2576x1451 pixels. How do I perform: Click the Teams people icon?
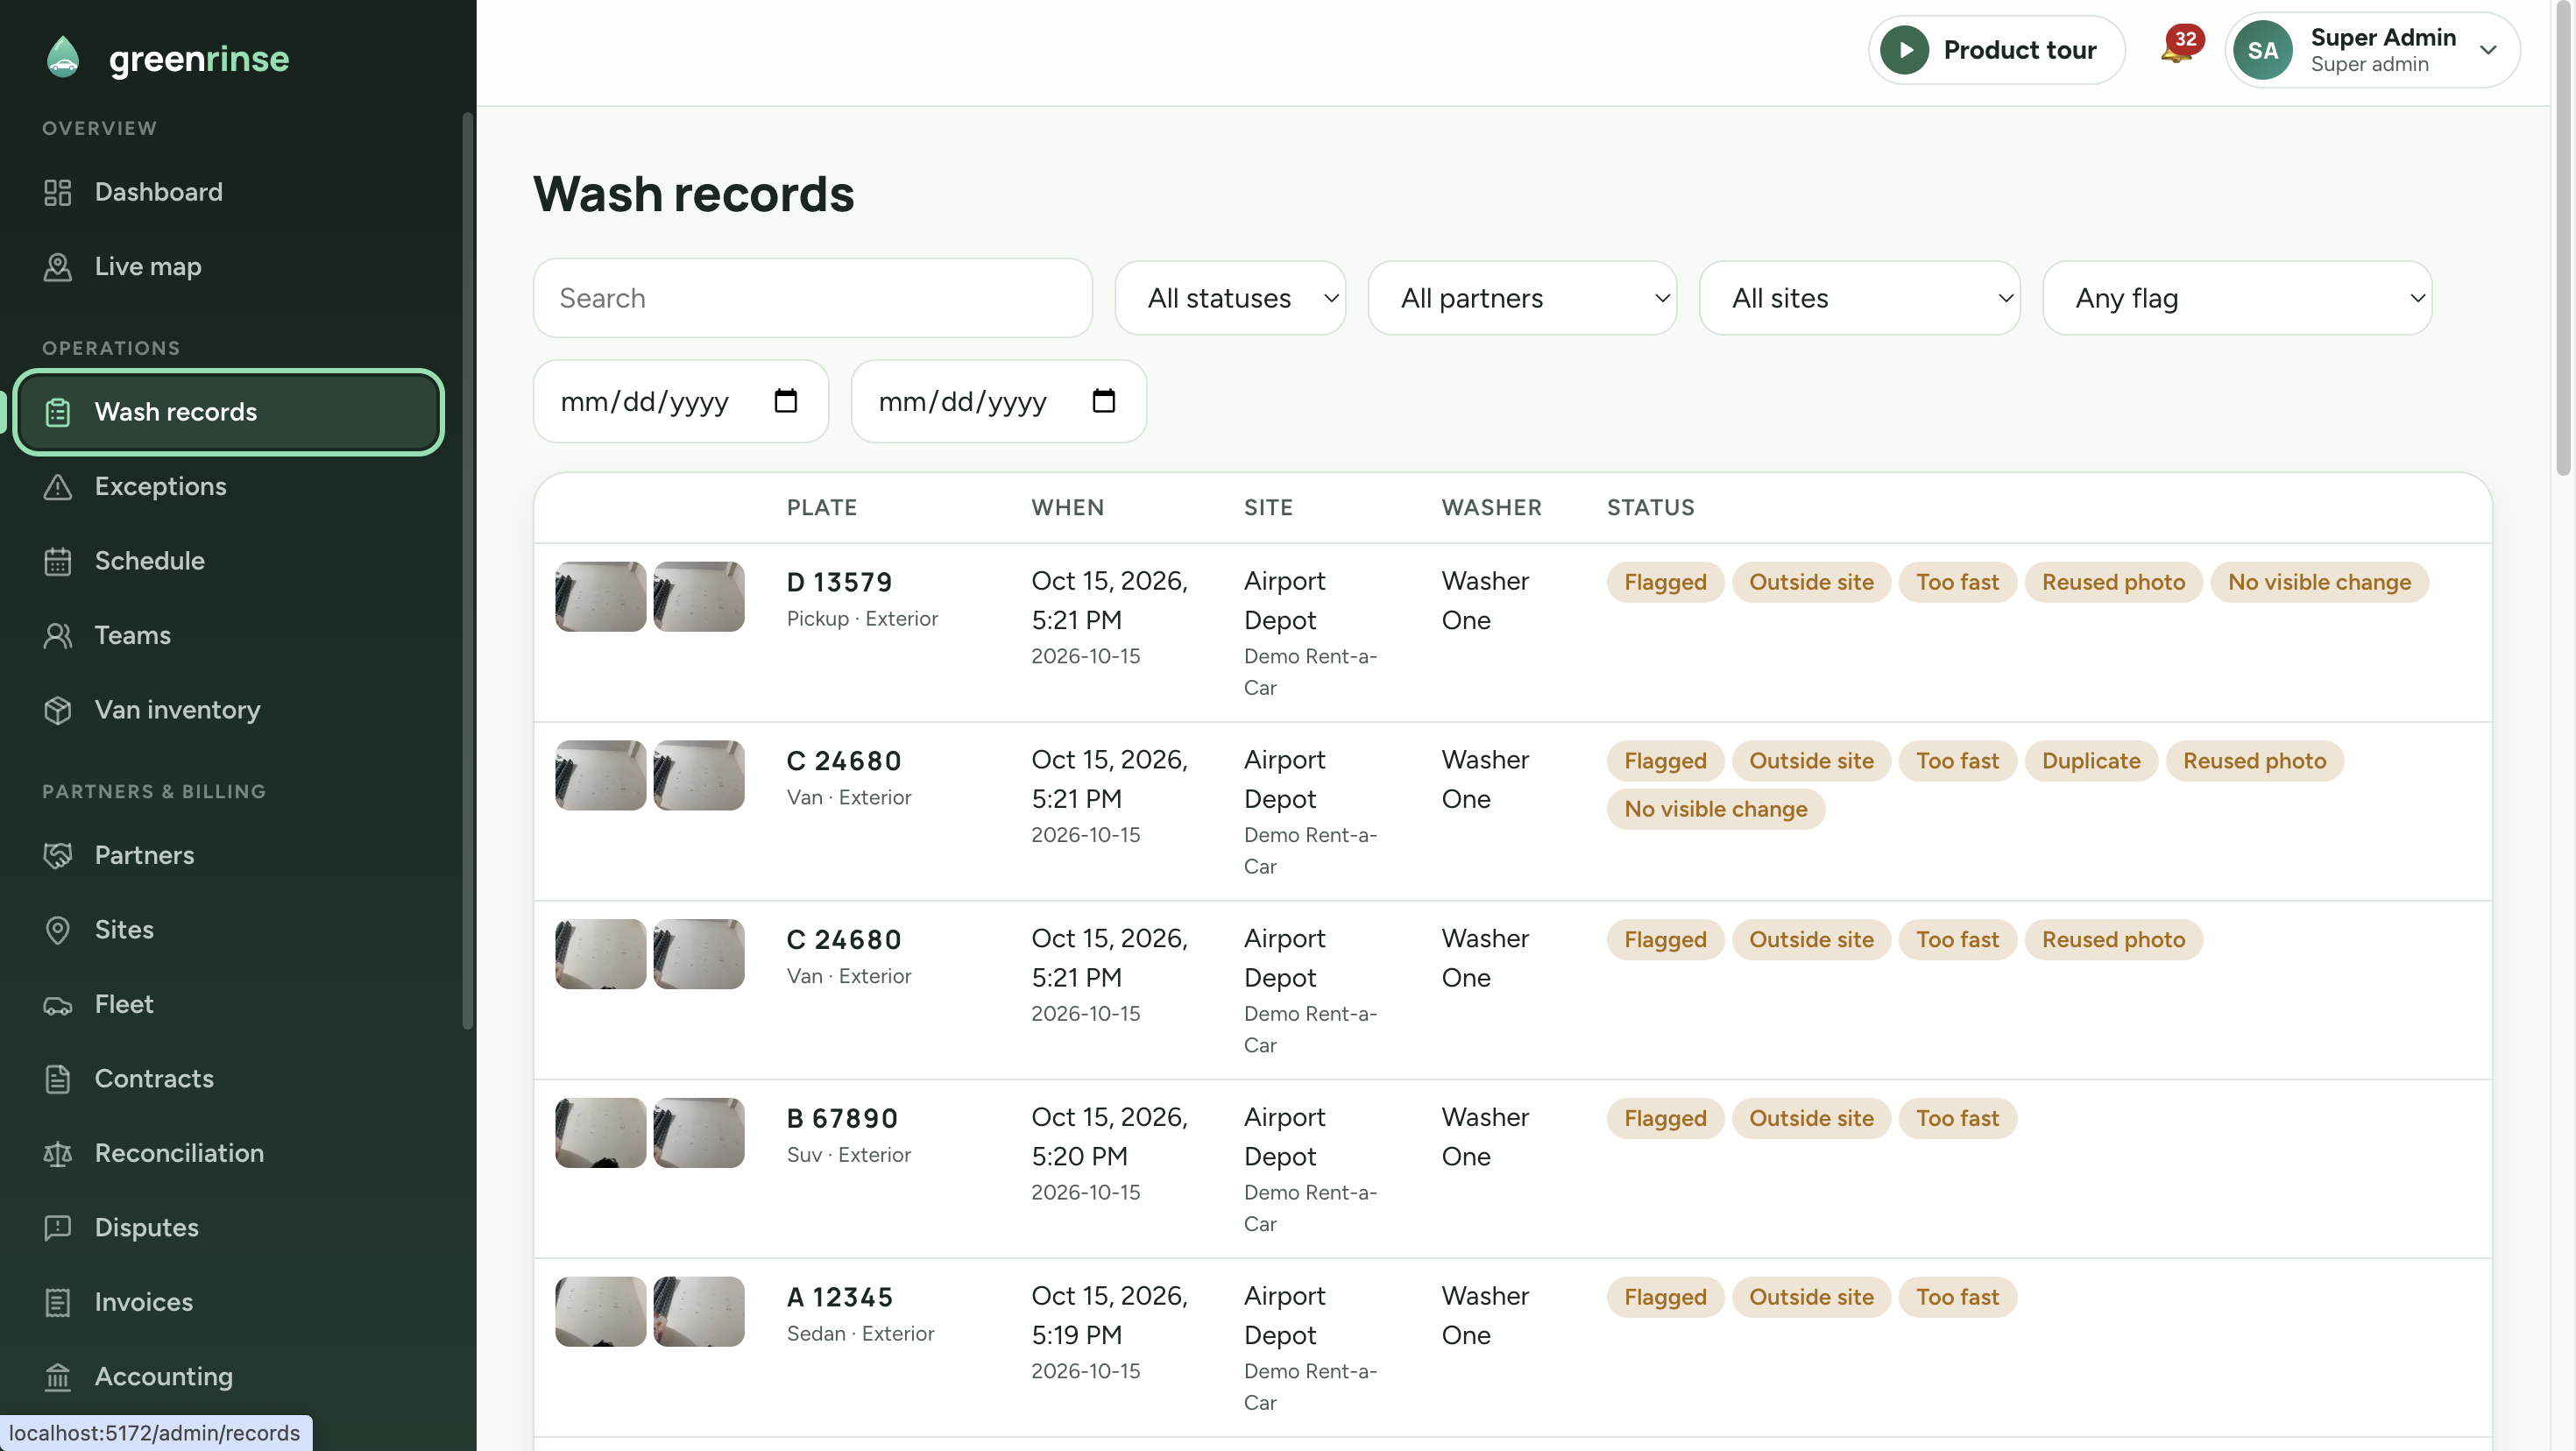(x=58, y=636)
